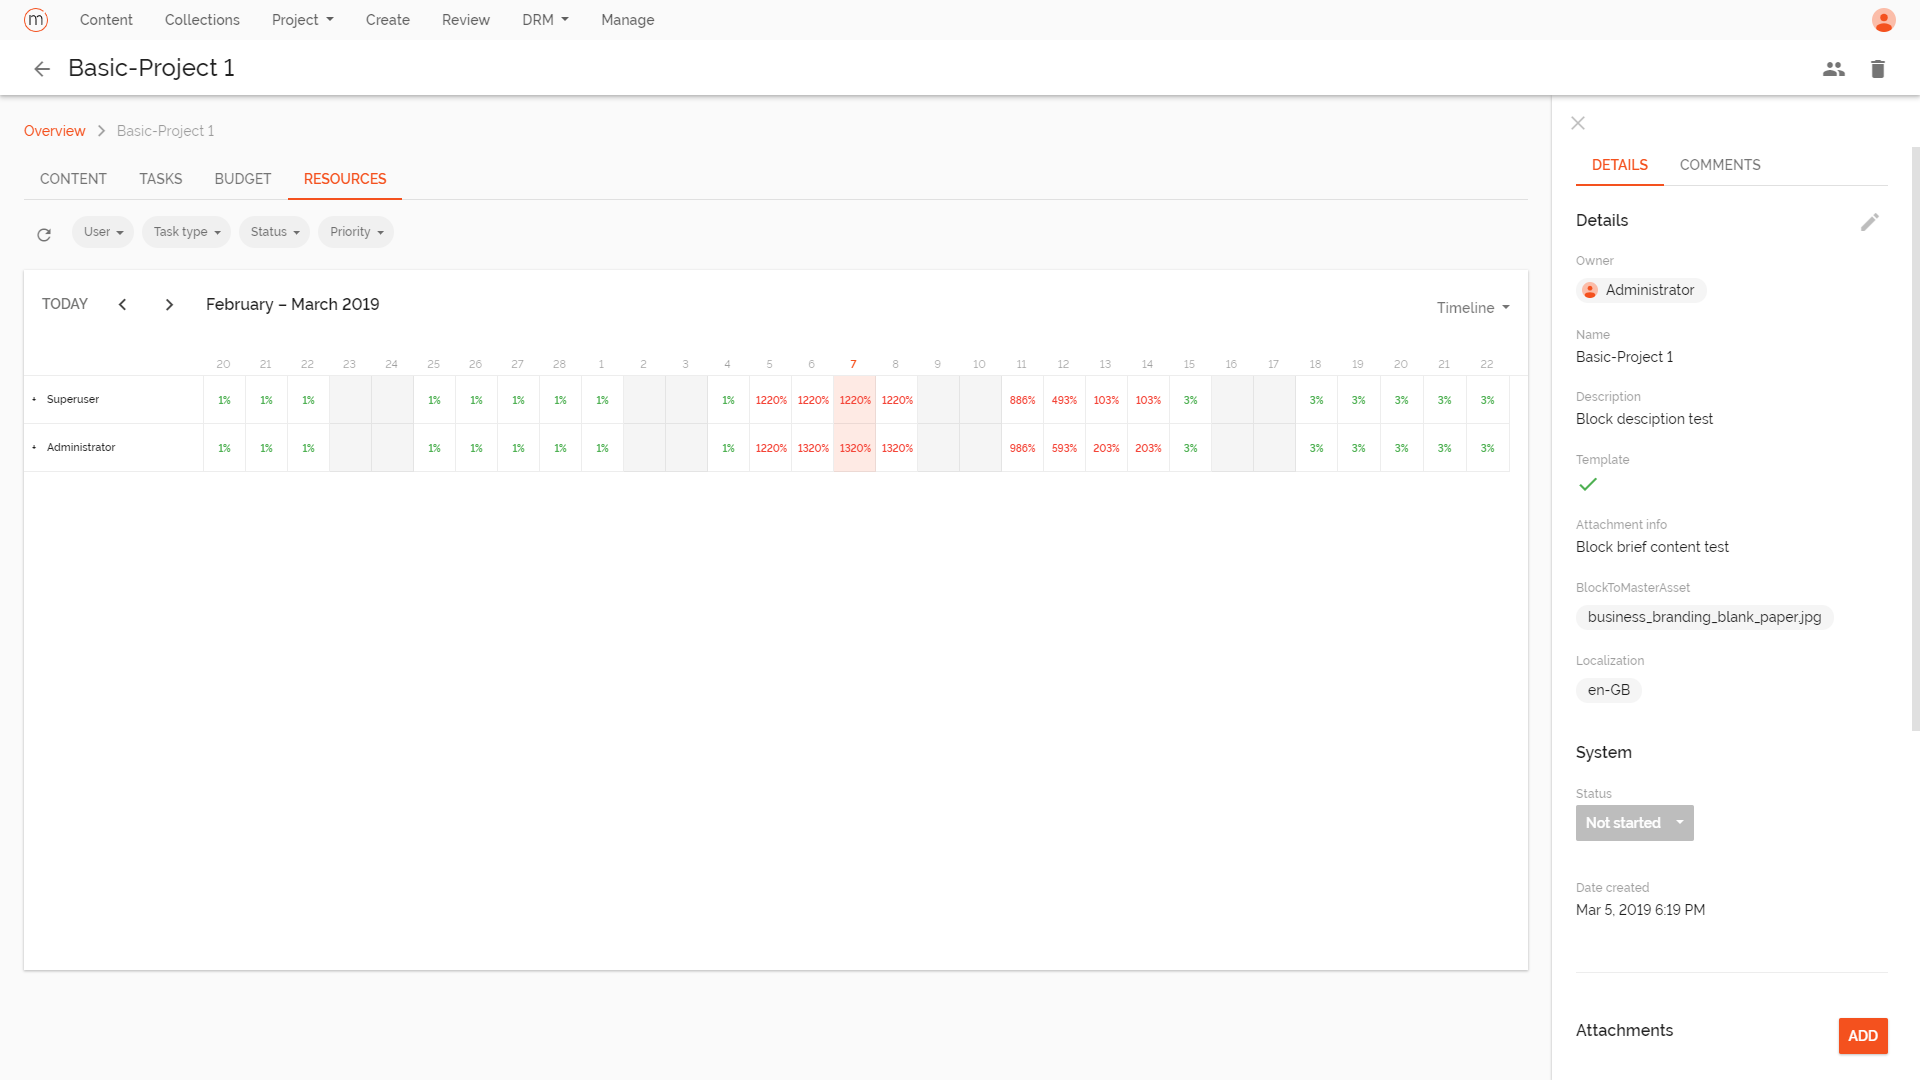The width and height of the screenshot is (1920, 1080).
Task: Click the TODAY button
Action: 65,304
